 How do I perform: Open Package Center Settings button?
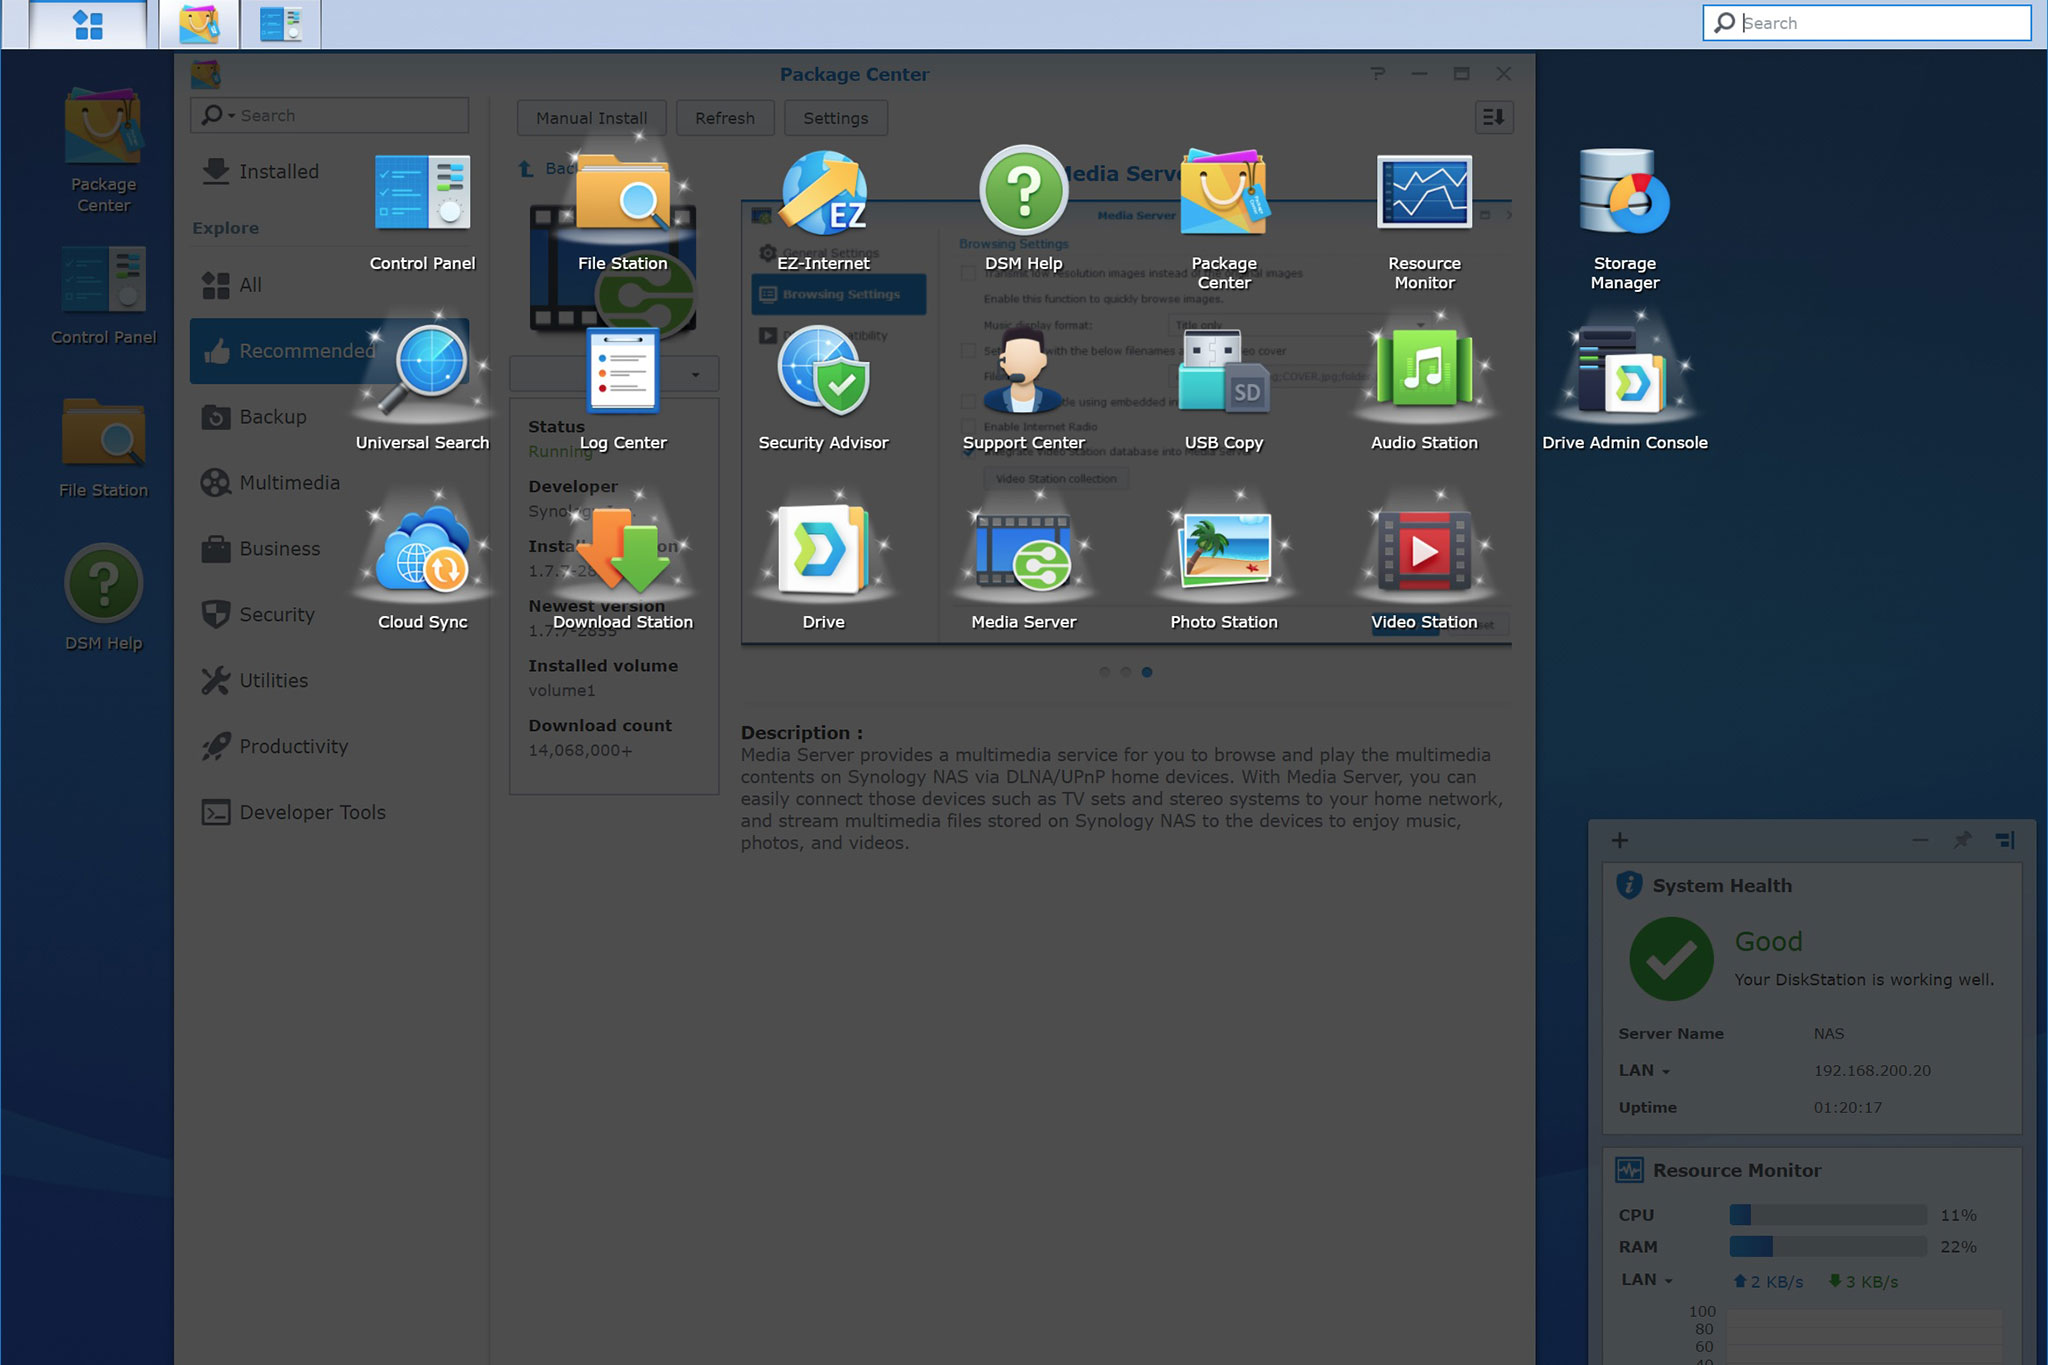(835, 118)
